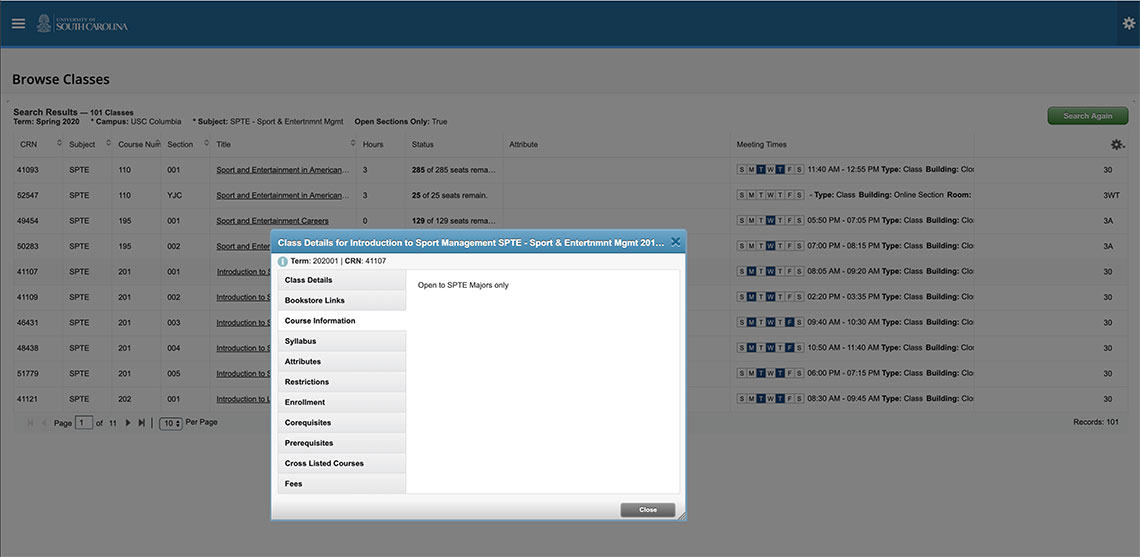This screenshot has width=1140, height=557.
Task: Go to the next results page arrow
Action: 128,423
